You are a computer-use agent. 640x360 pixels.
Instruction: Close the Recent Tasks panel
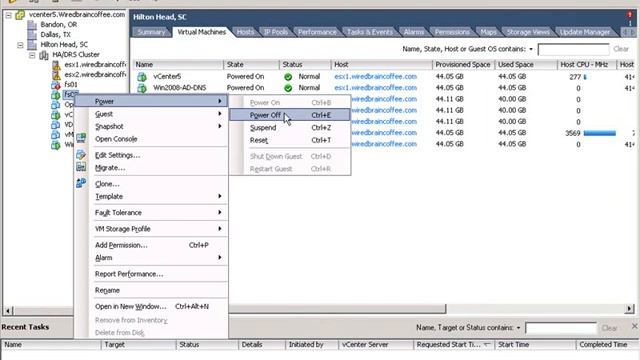point(635,326)
